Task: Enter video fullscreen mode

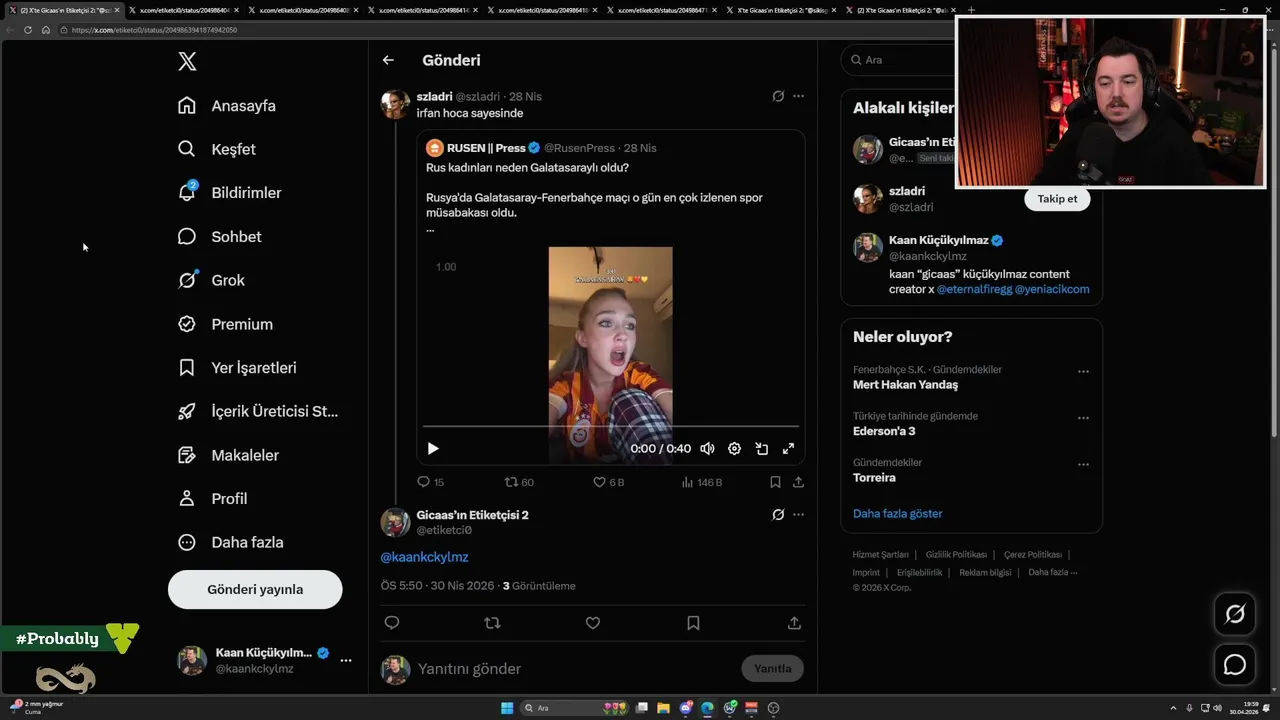Action: (788, 449)
